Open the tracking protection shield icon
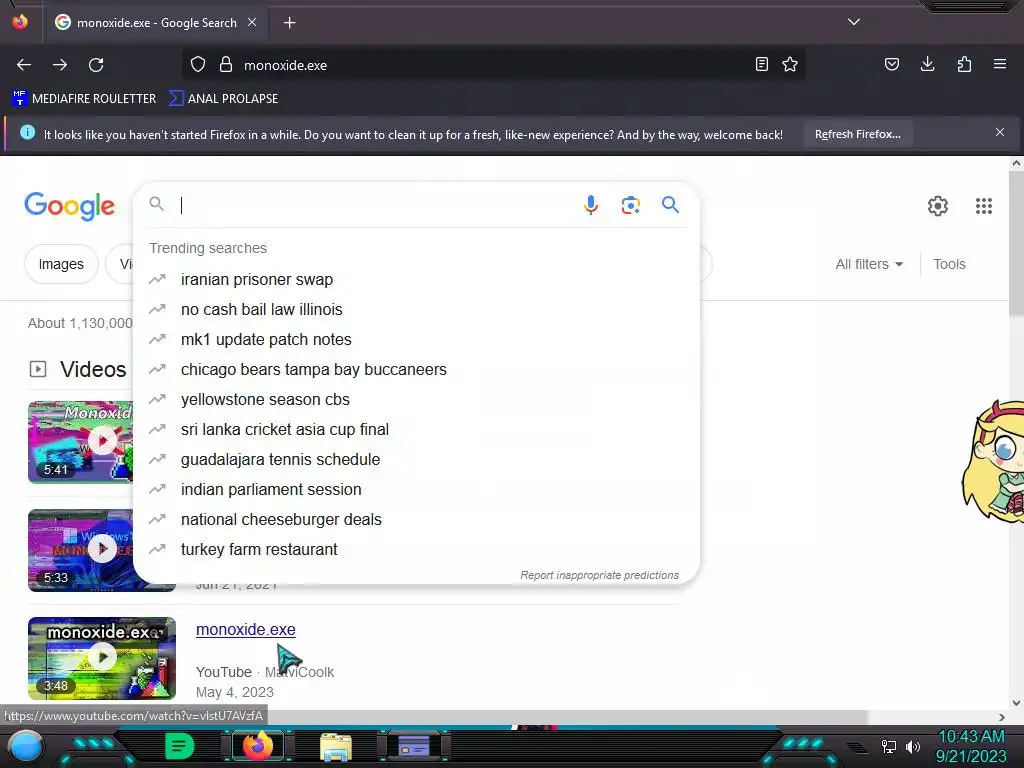The image size is (1024, 768). (198, 65)
